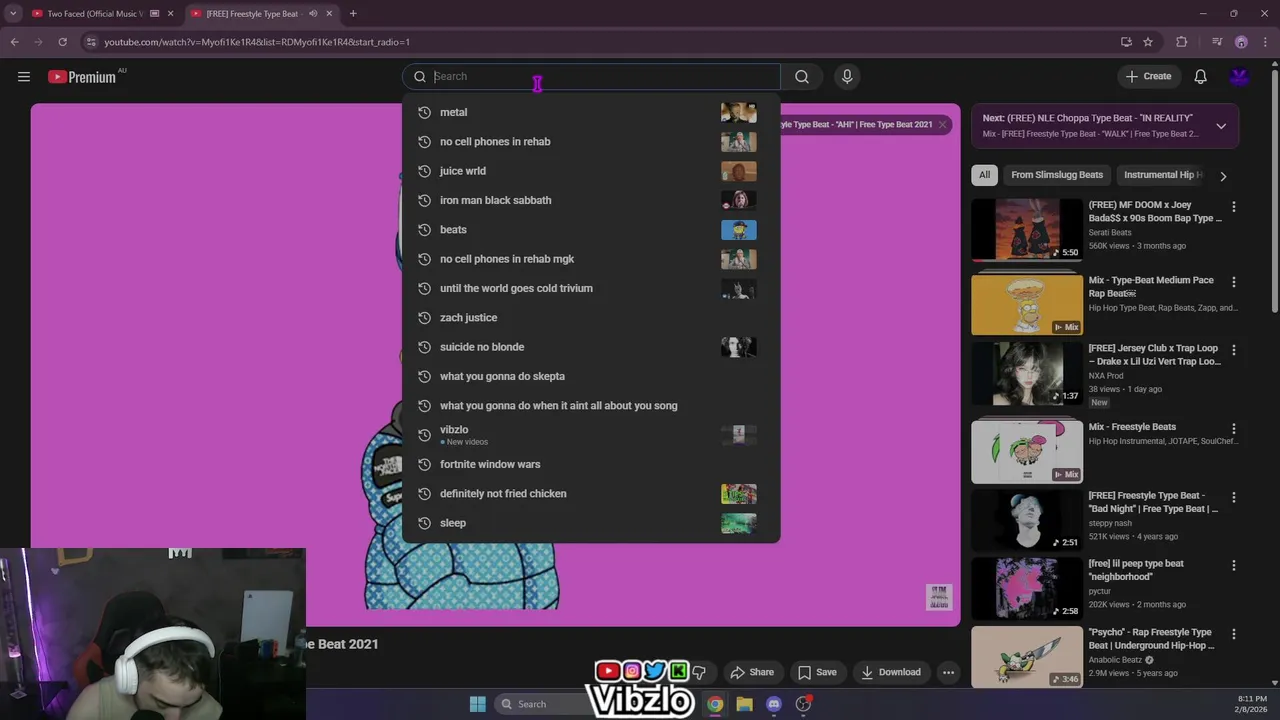Screen dimensions: 1280x720
Task: Pick 'until the world goes cold trivium'
Action: (591, 288)
